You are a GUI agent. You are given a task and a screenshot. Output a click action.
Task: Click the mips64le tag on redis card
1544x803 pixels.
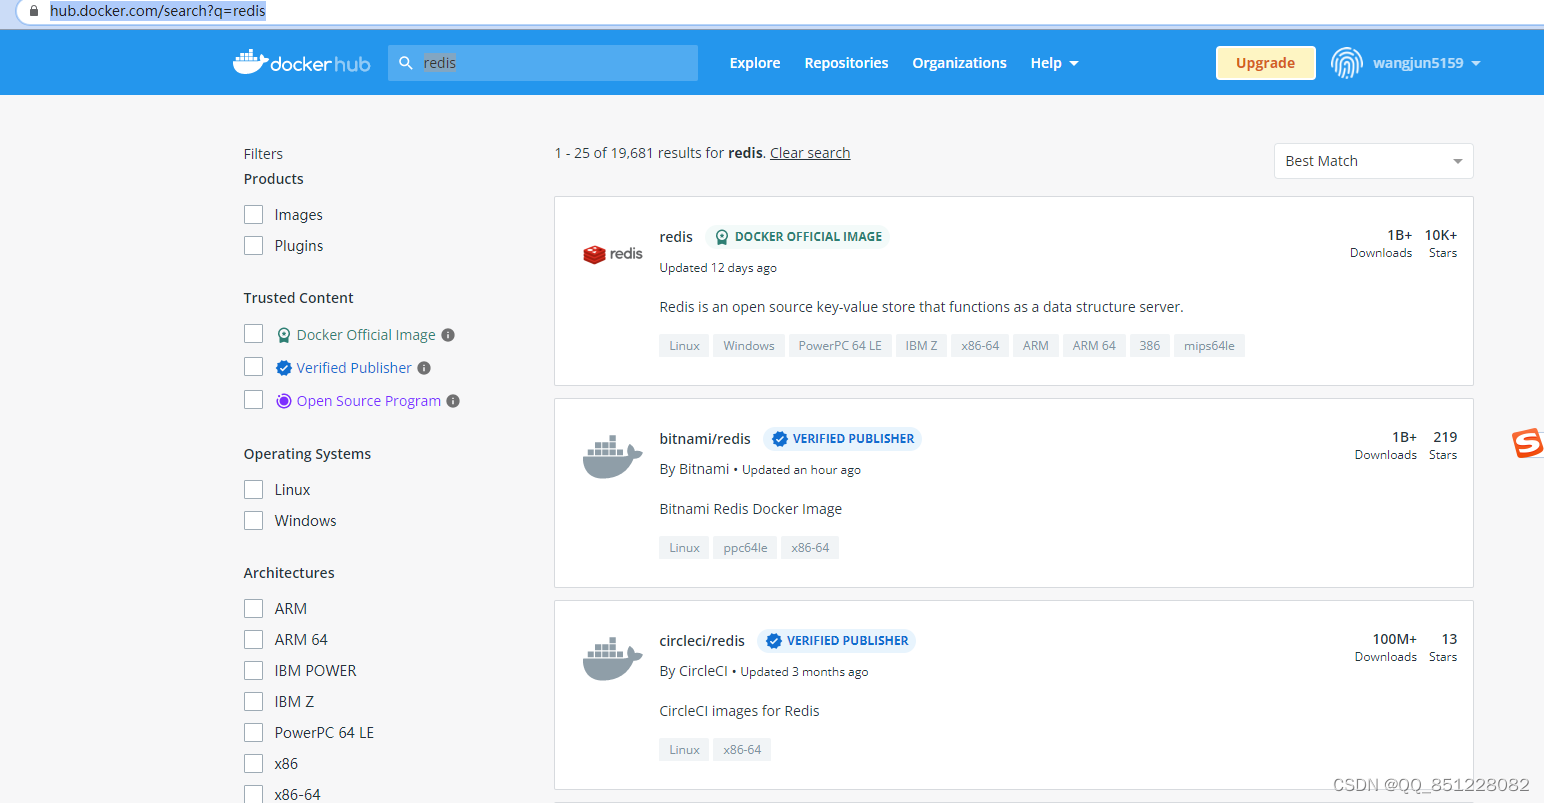tap(1209, 346)
